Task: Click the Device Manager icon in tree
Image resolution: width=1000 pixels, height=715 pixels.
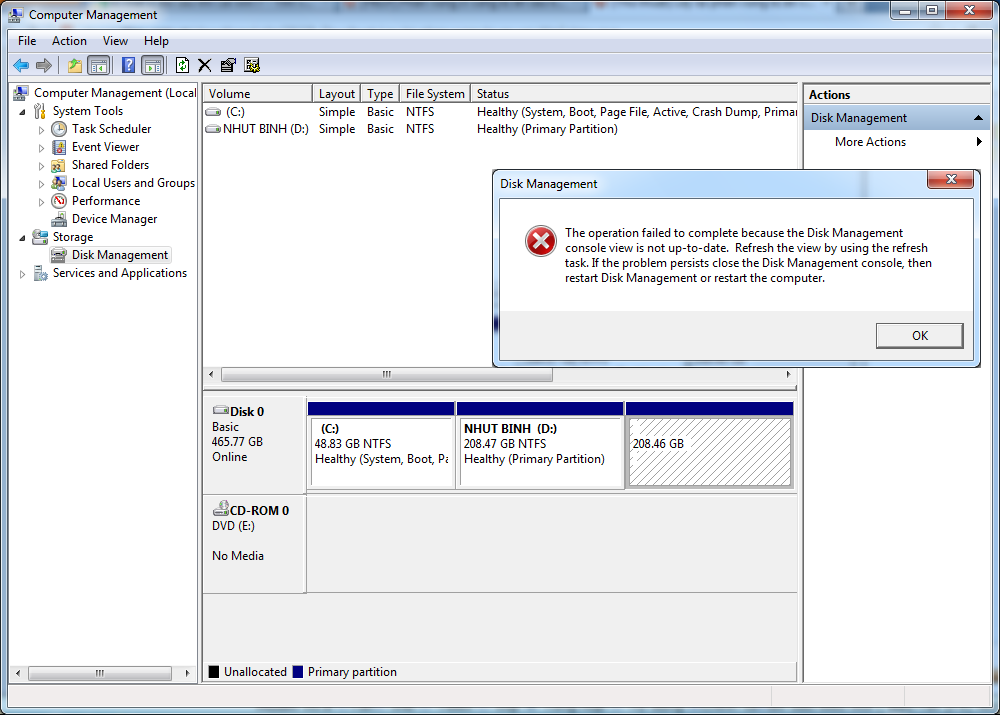Action: click(60, 219)
